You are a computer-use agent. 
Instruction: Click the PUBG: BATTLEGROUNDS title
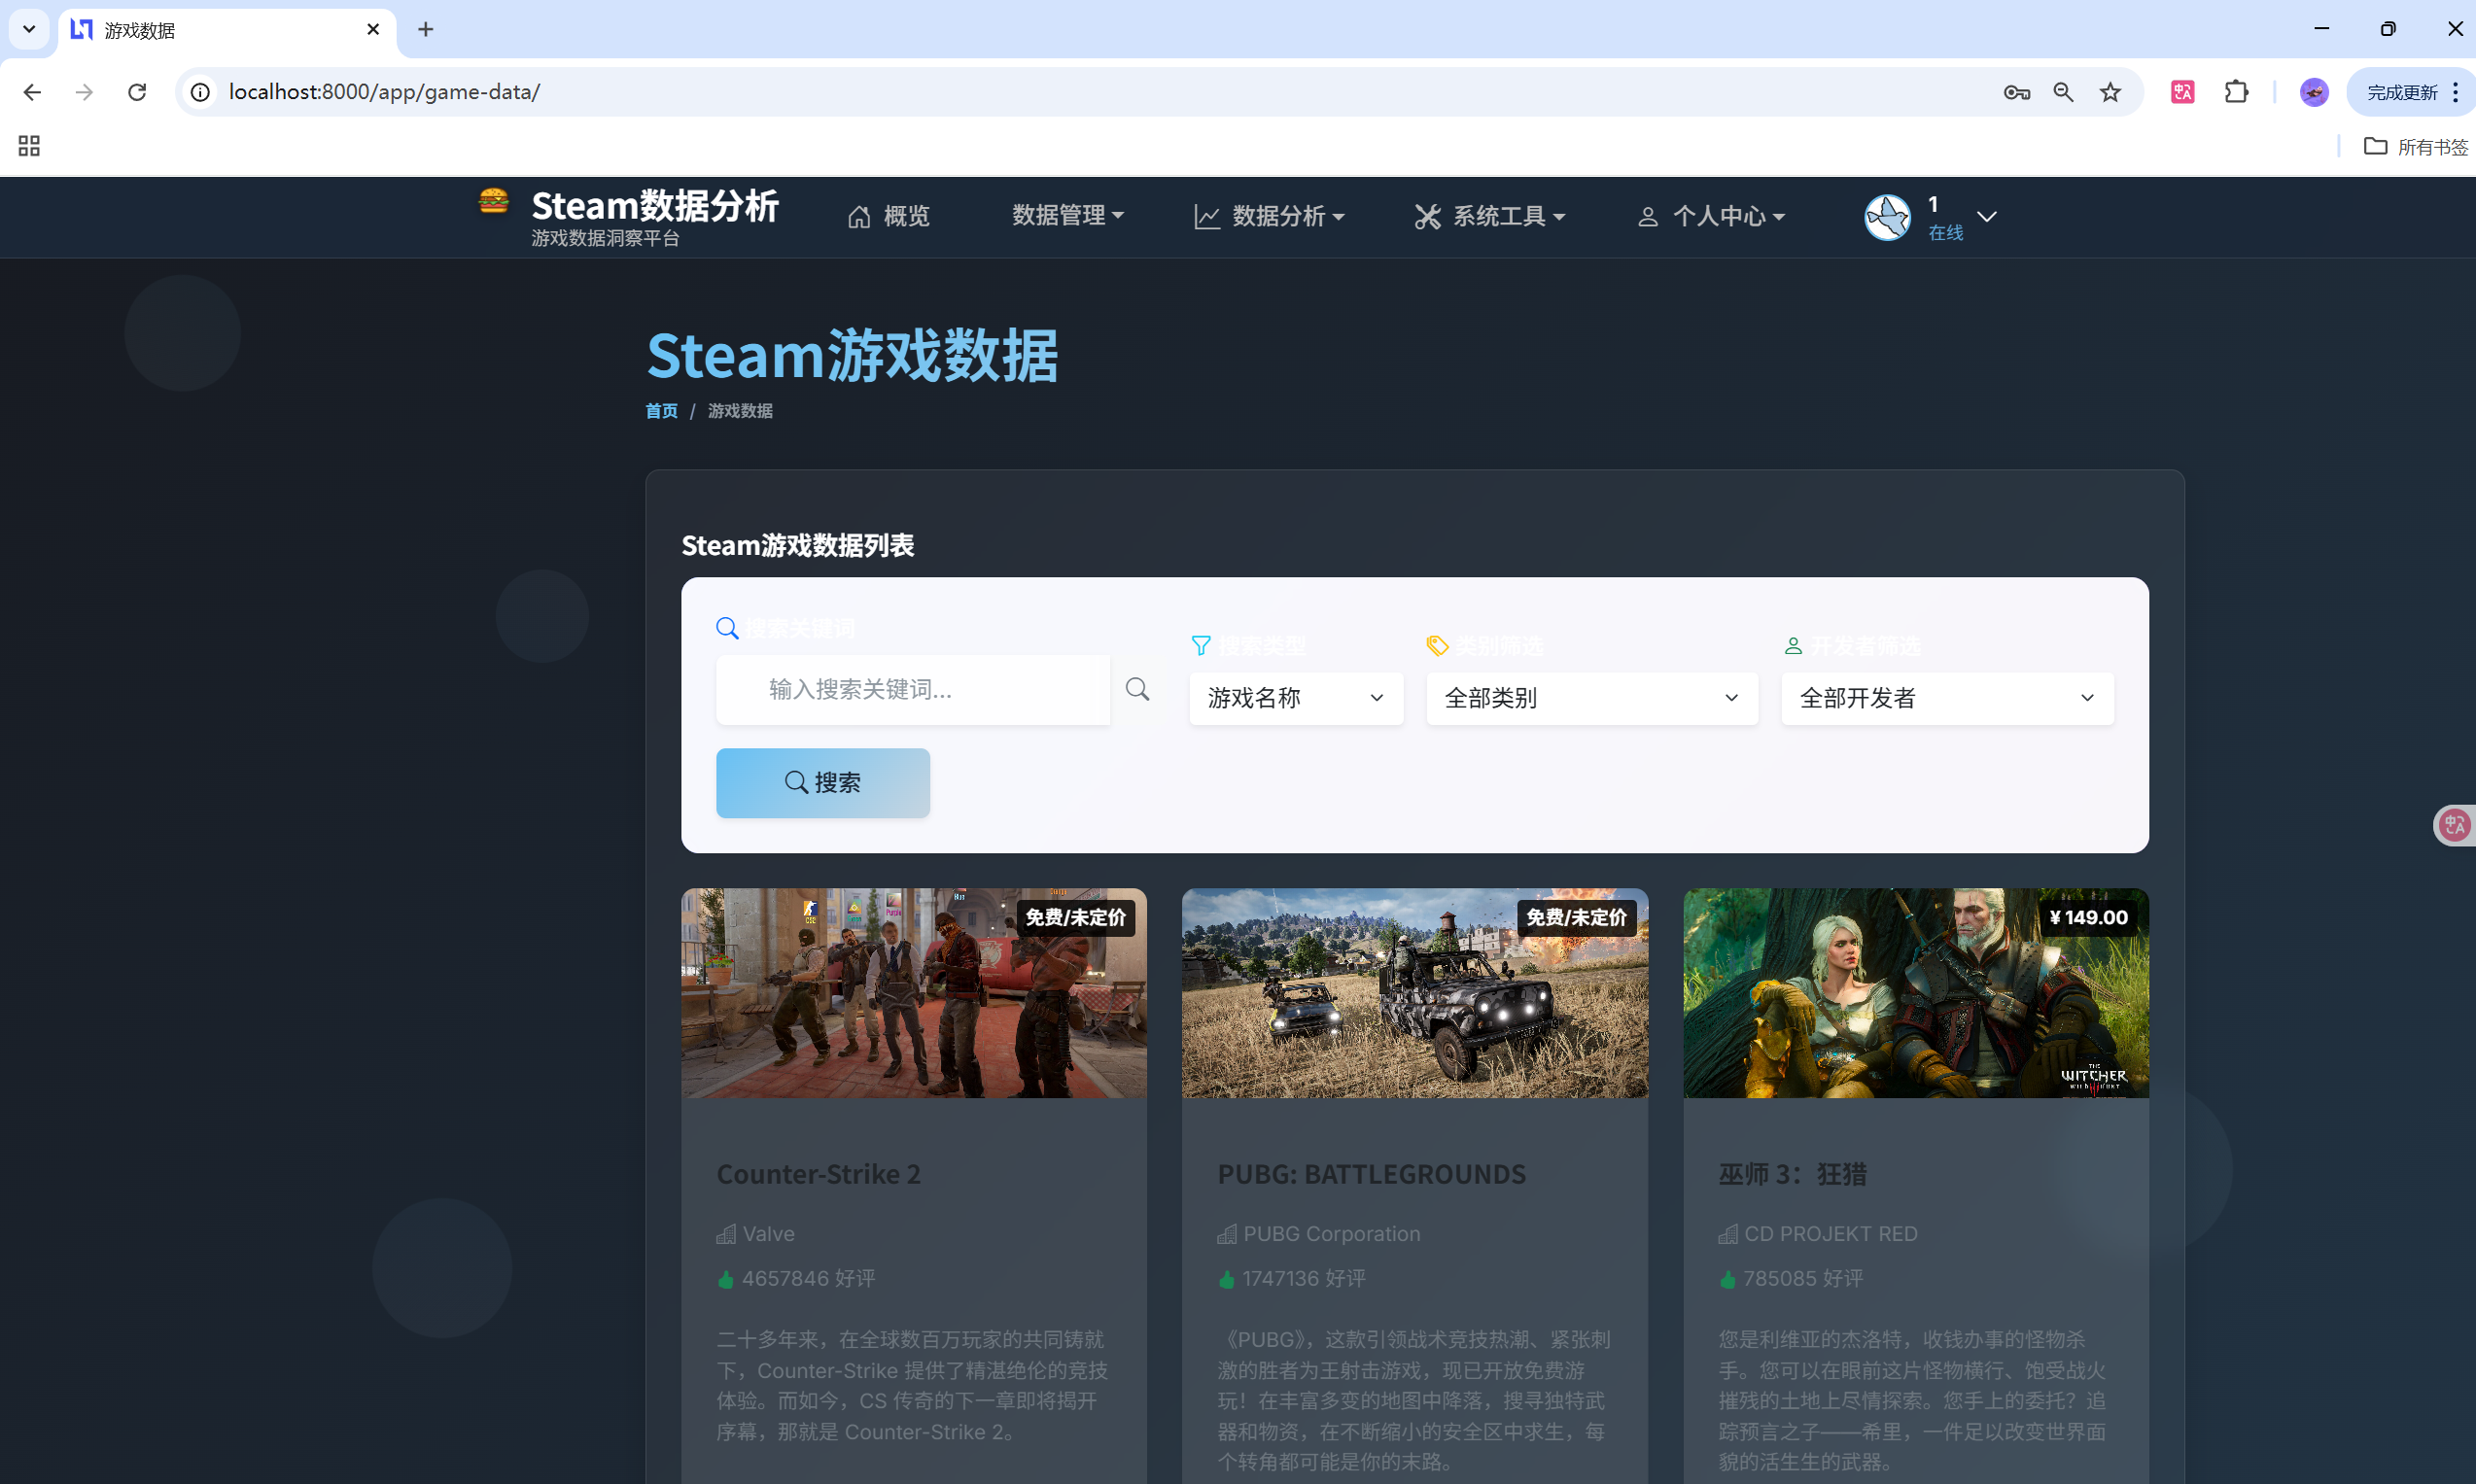tap(1371, 1174)
